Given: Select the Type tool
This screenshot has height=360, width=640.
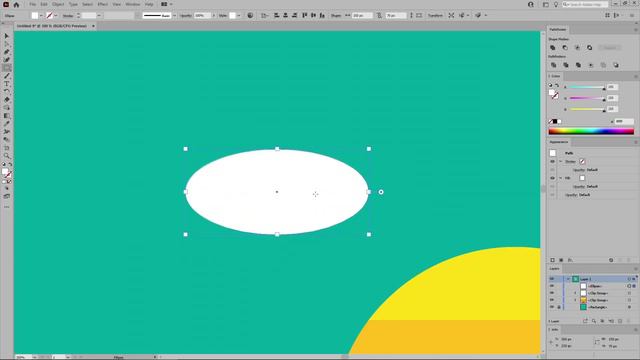Looking at the screenshot, I should pyautogui.click(x=7, y=84).
